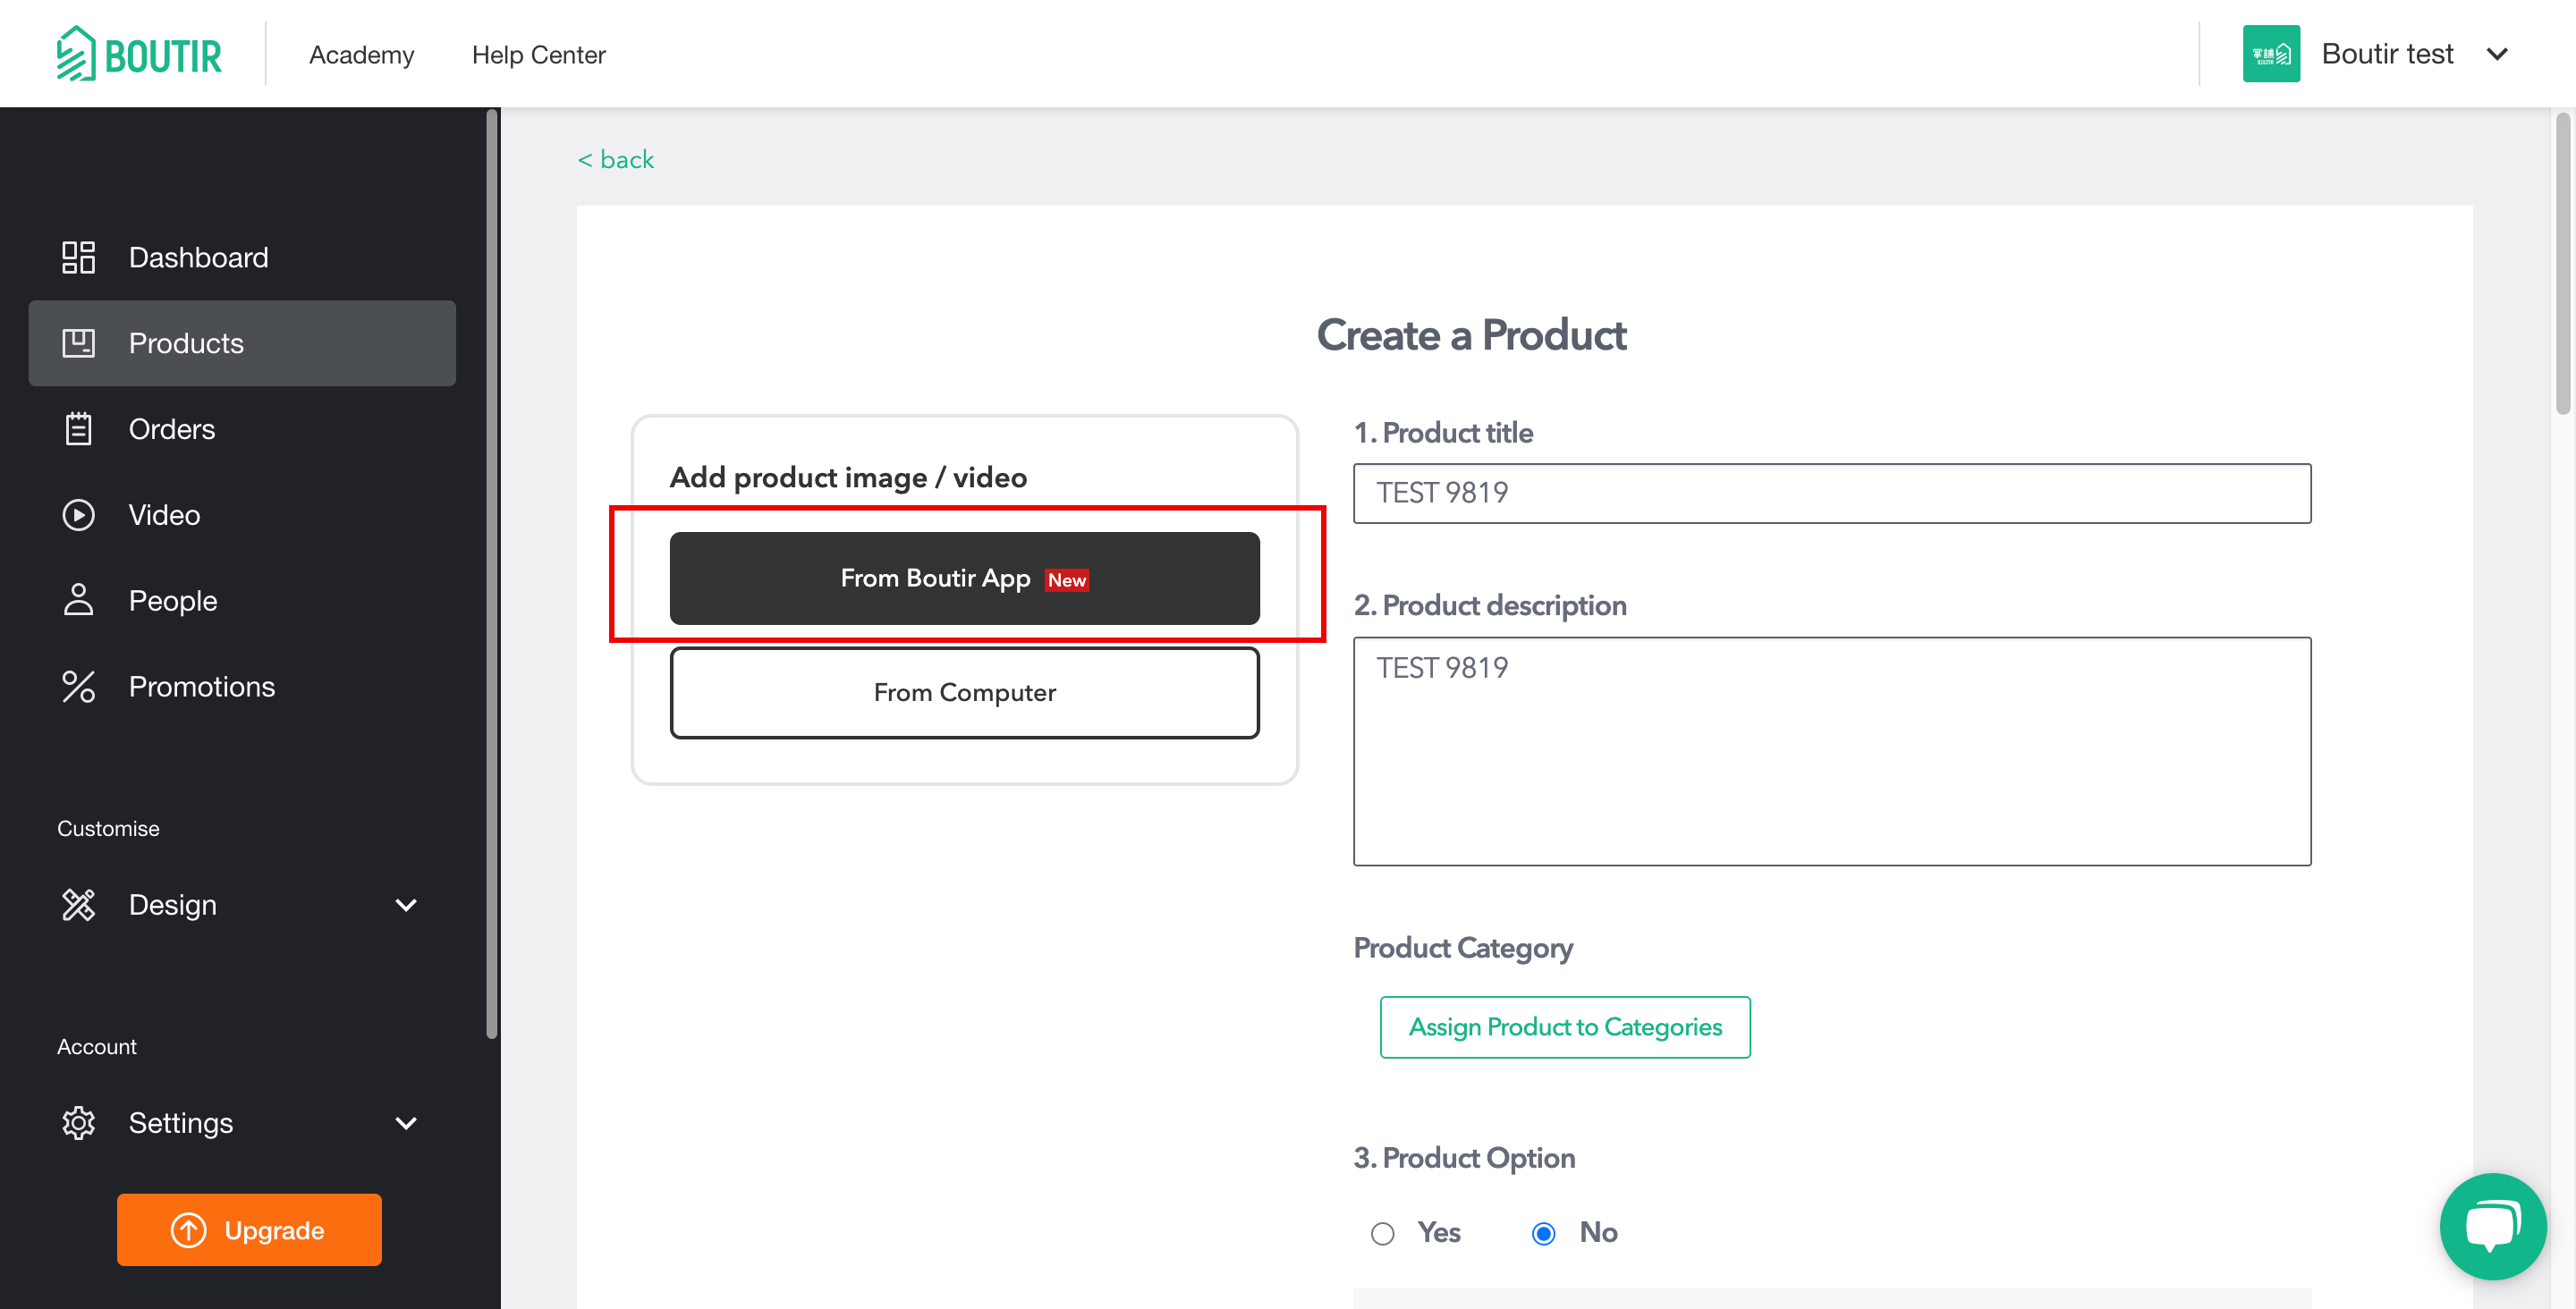Open the Orders section
The height and width of the screenshot is (1309, 2576).
coord(242,429)
